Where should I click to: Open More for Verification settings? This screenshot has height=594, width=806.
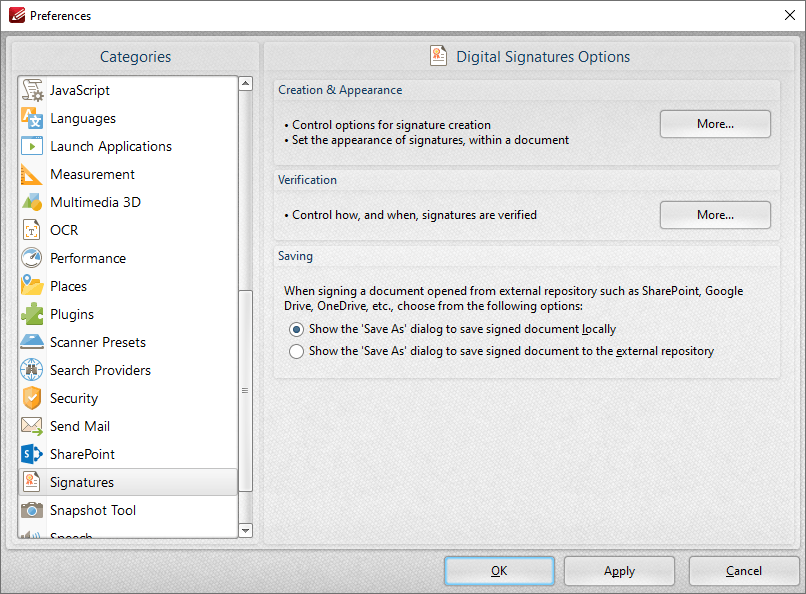coord(715,215)
